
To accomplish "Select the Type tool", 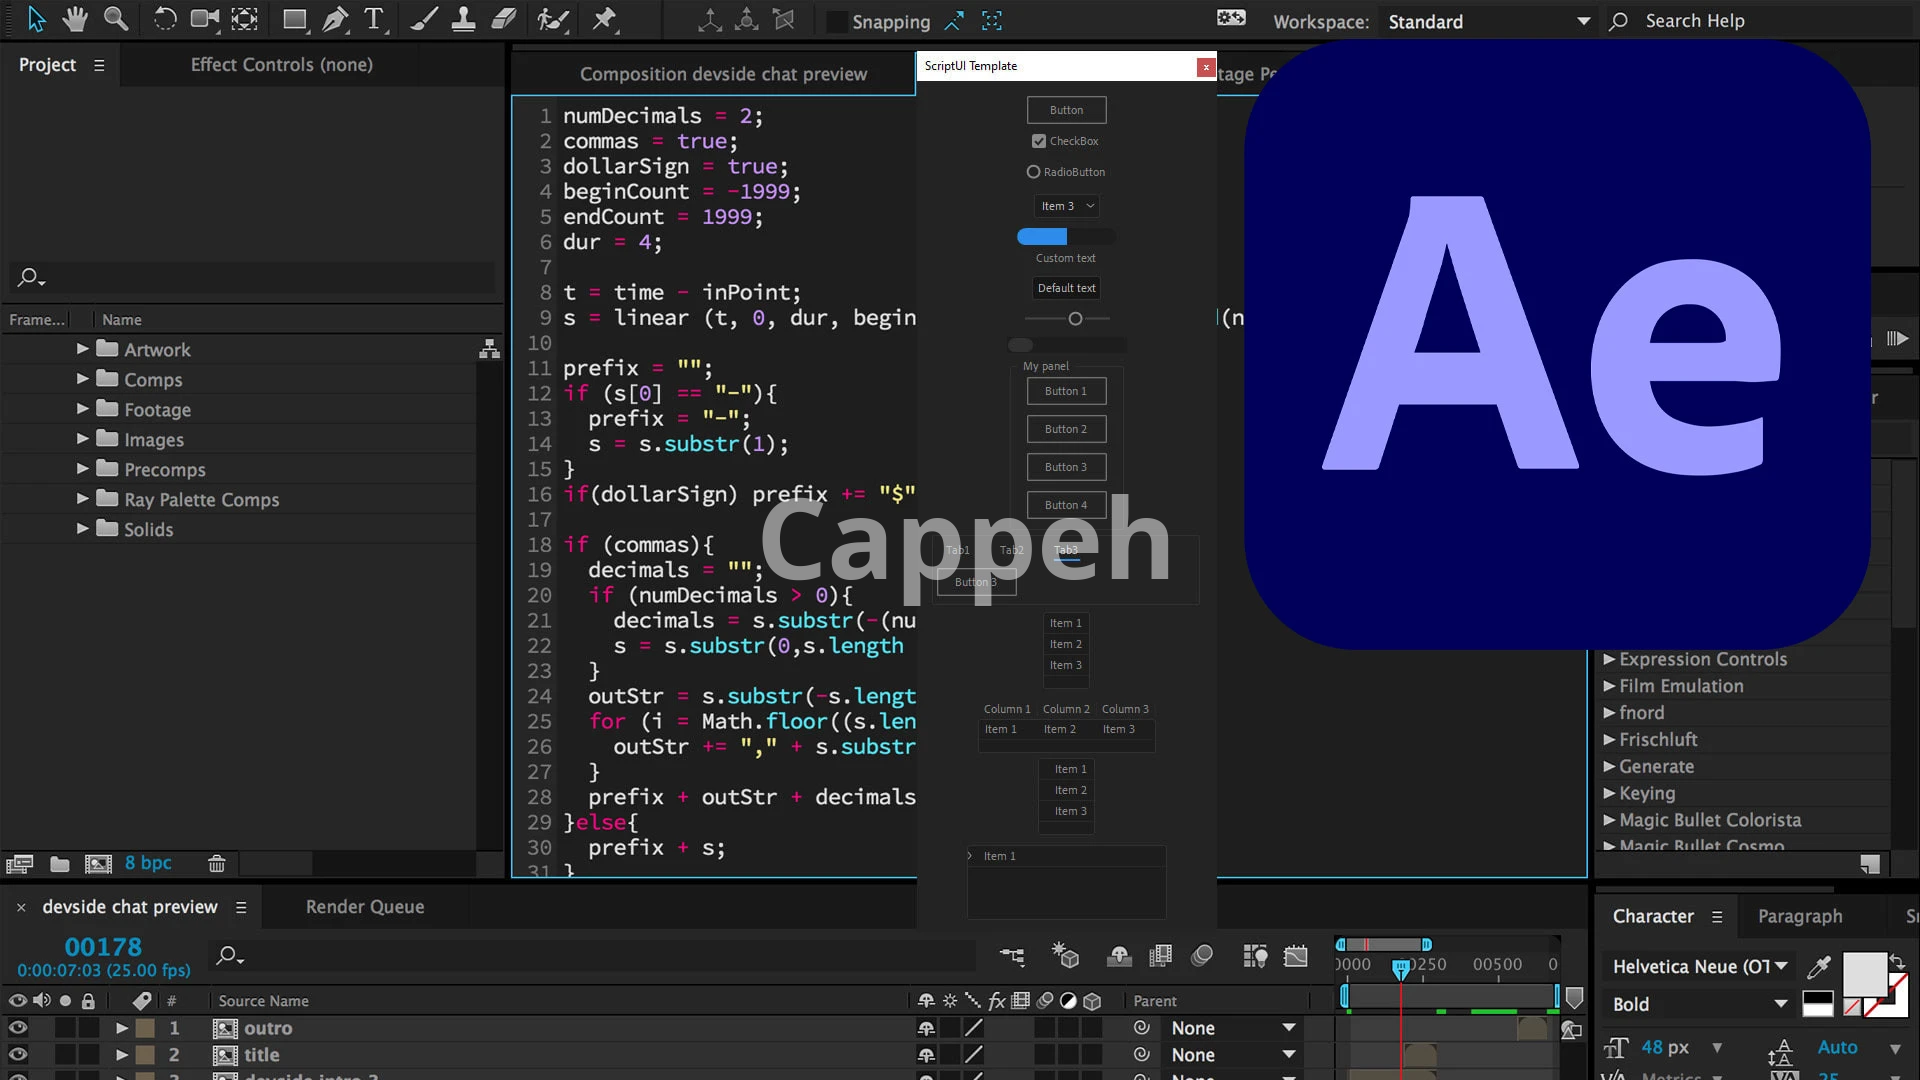I will (374, 19).
